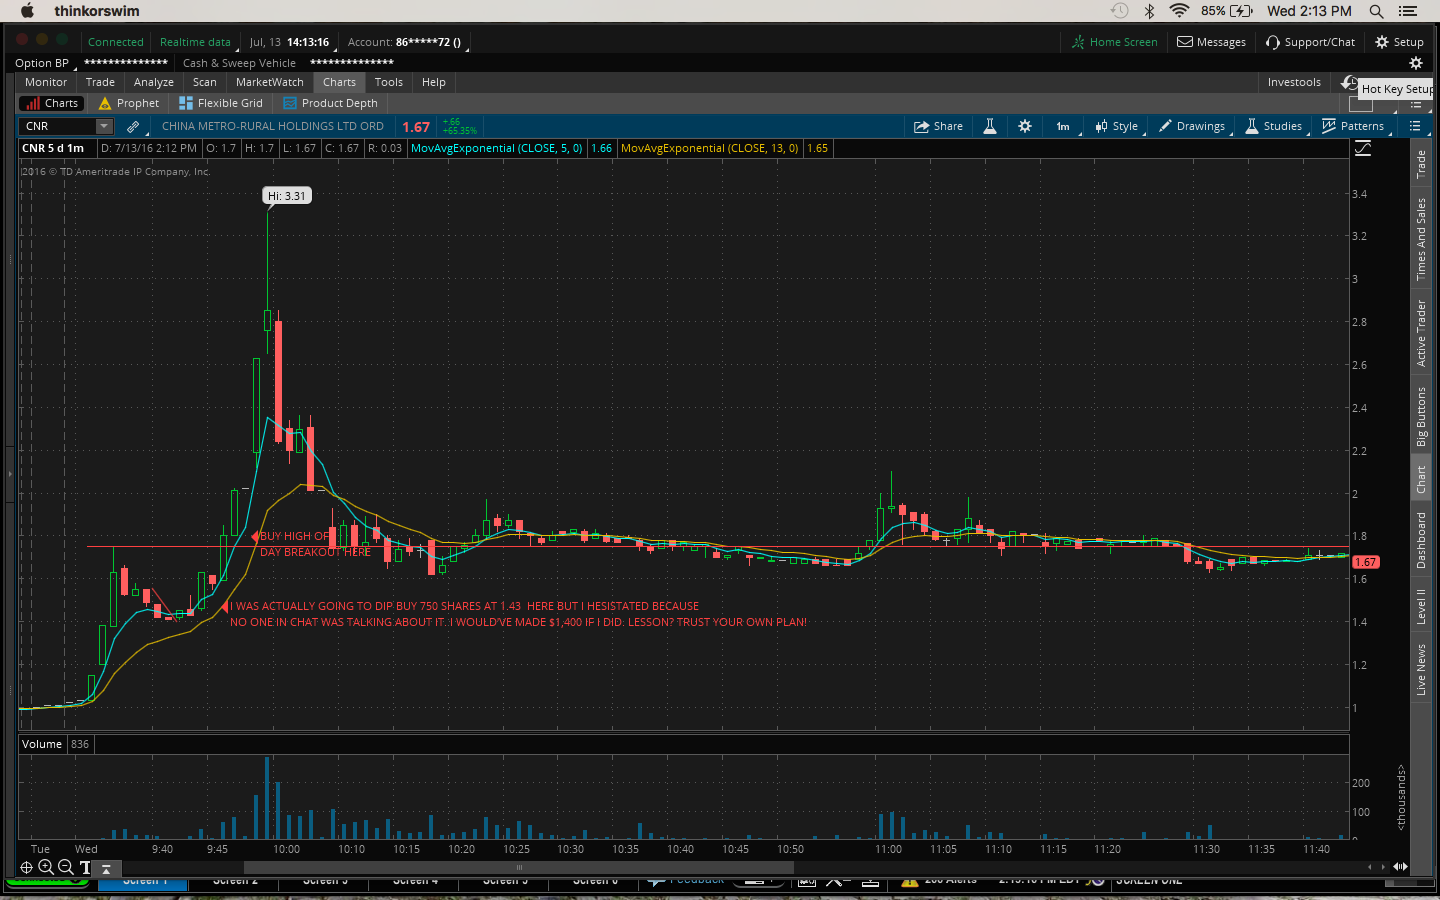Open chart settings gear icon
Image resolution: width=1440 pixels, height=900 pixels.
click(1025, 126)
